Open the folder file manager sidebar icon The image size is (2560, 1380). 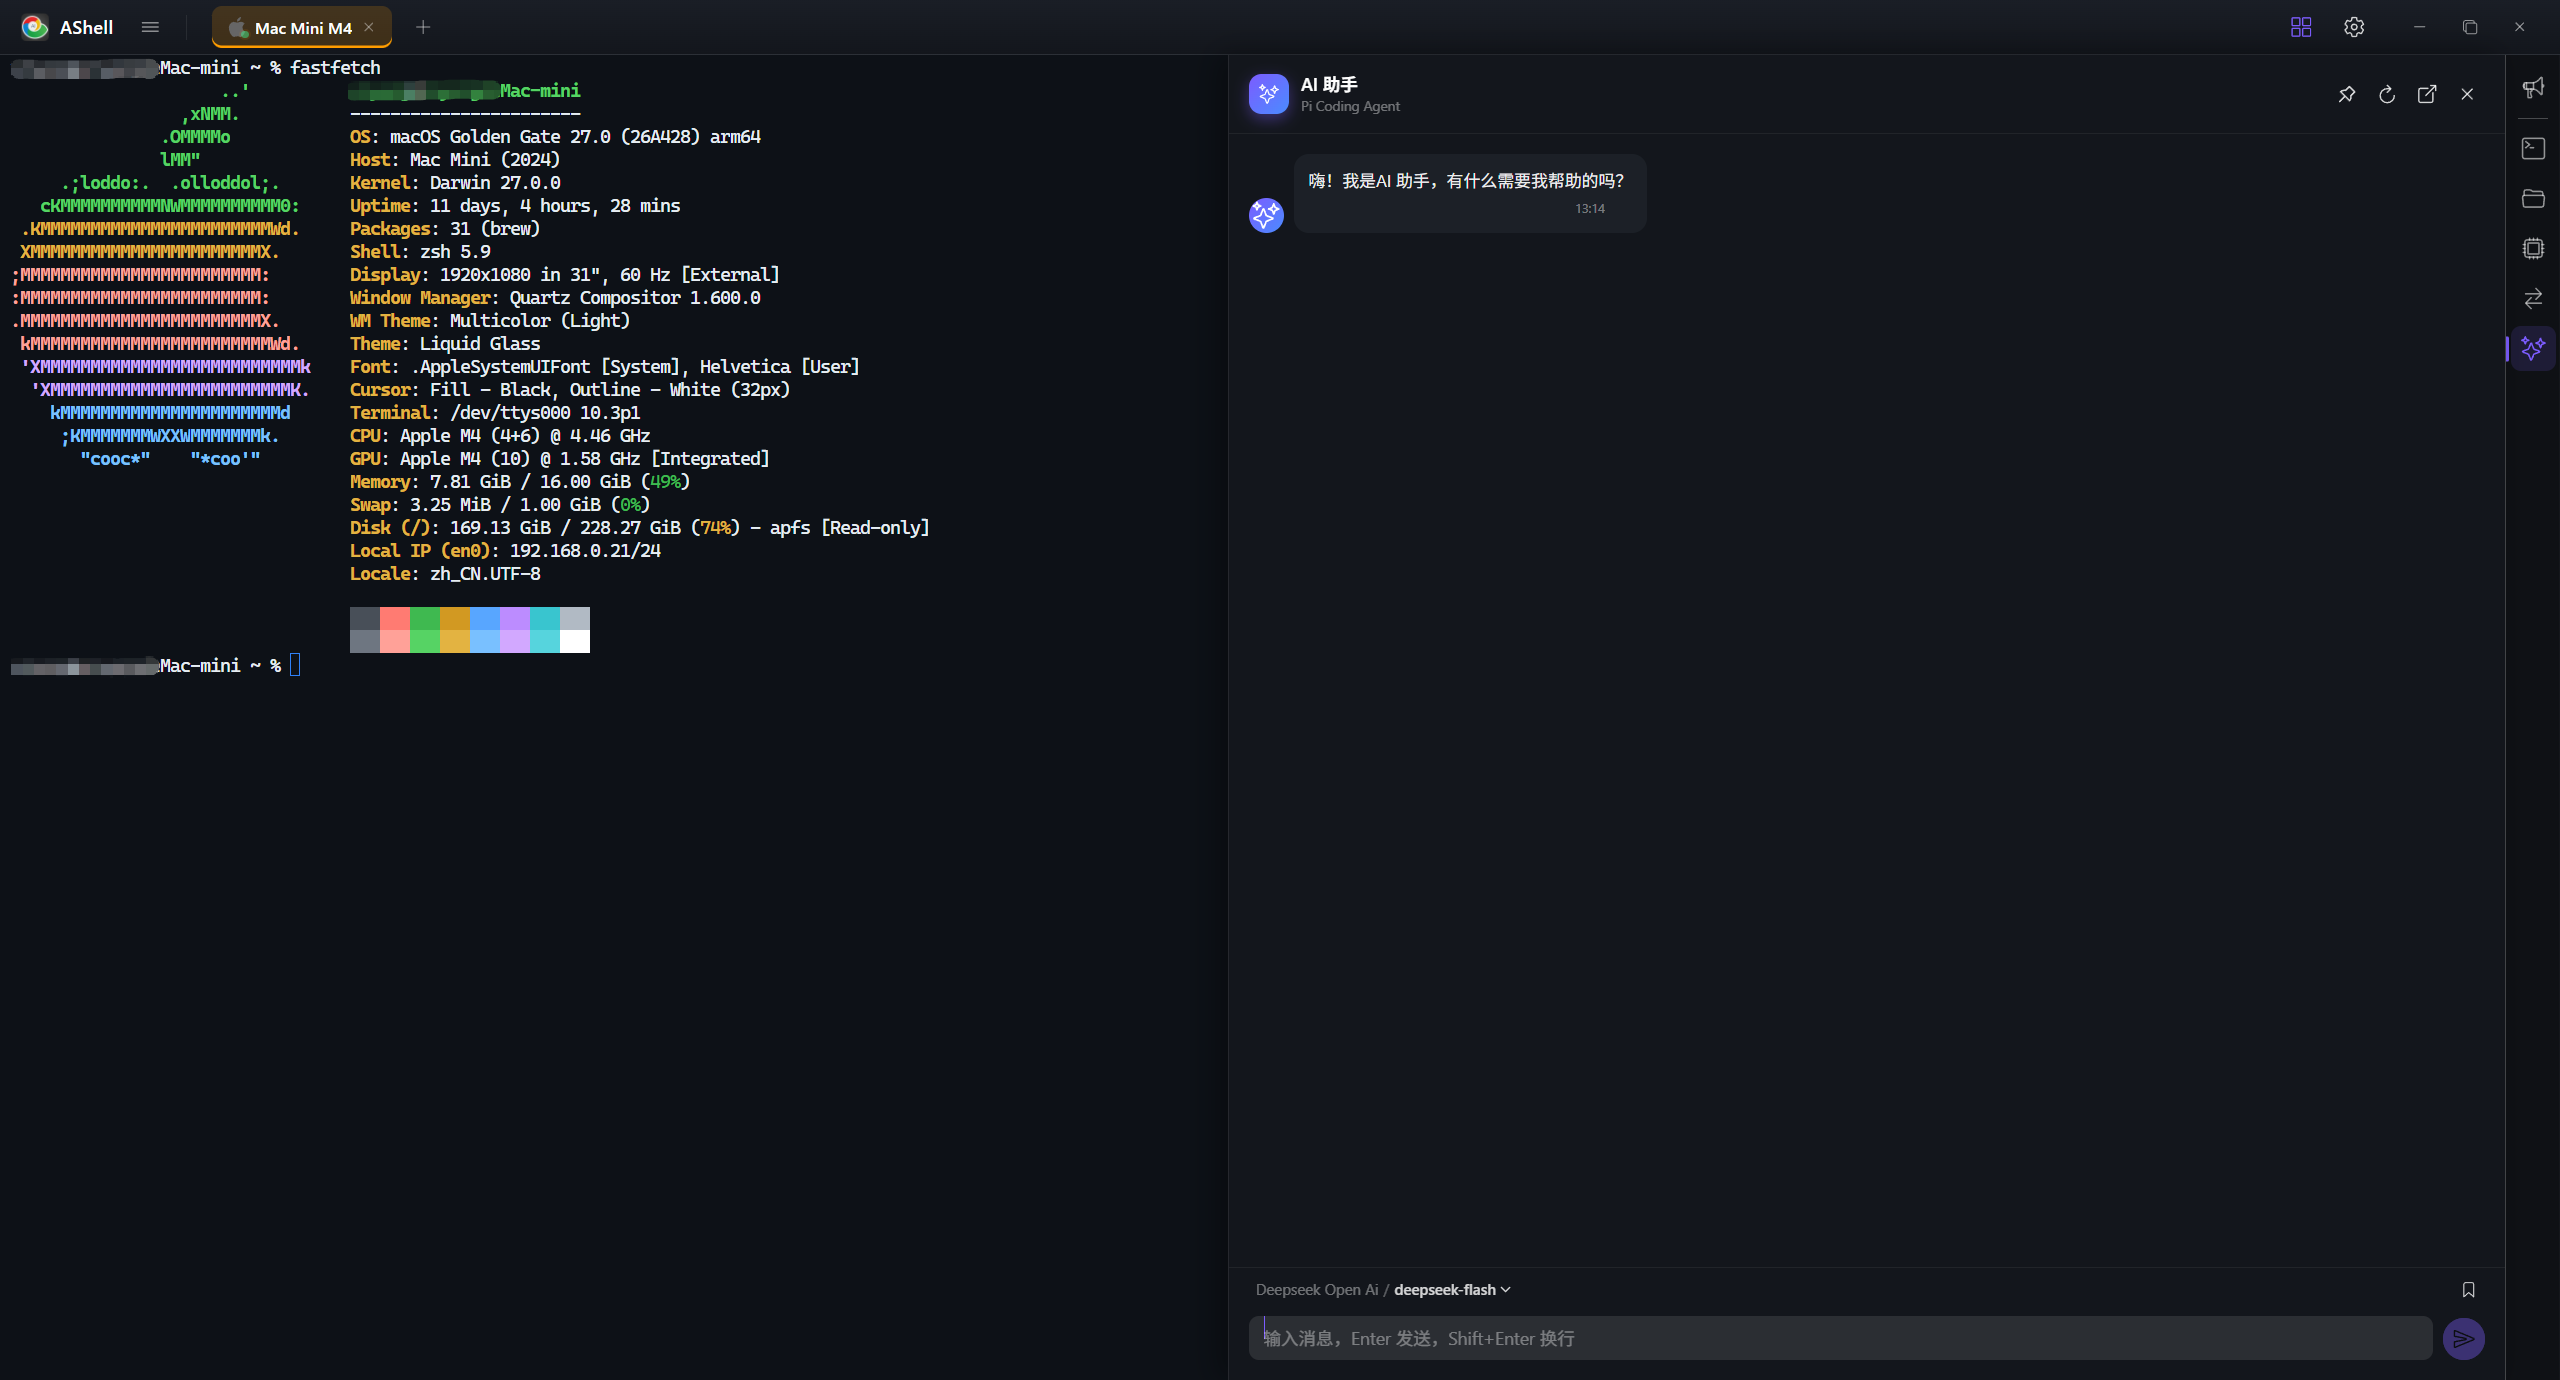pyautogui.click(x=2533, y=198)
